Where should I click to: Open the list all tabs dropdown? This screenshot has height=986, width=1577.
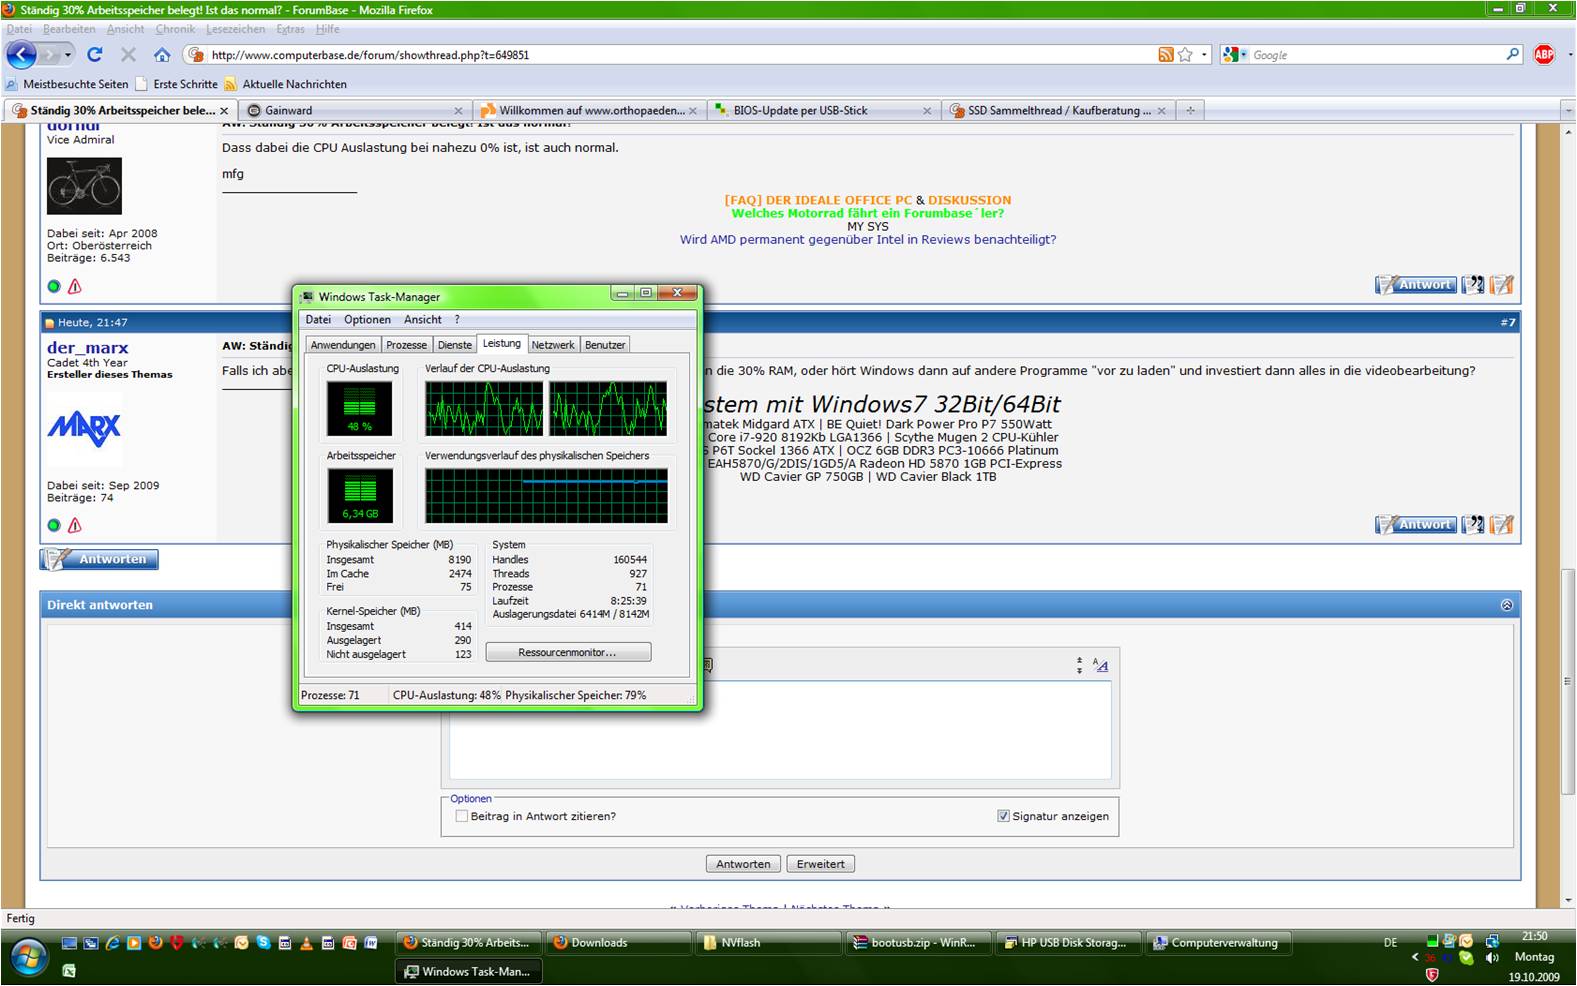pyautogui.click(x=1567, y=111)
